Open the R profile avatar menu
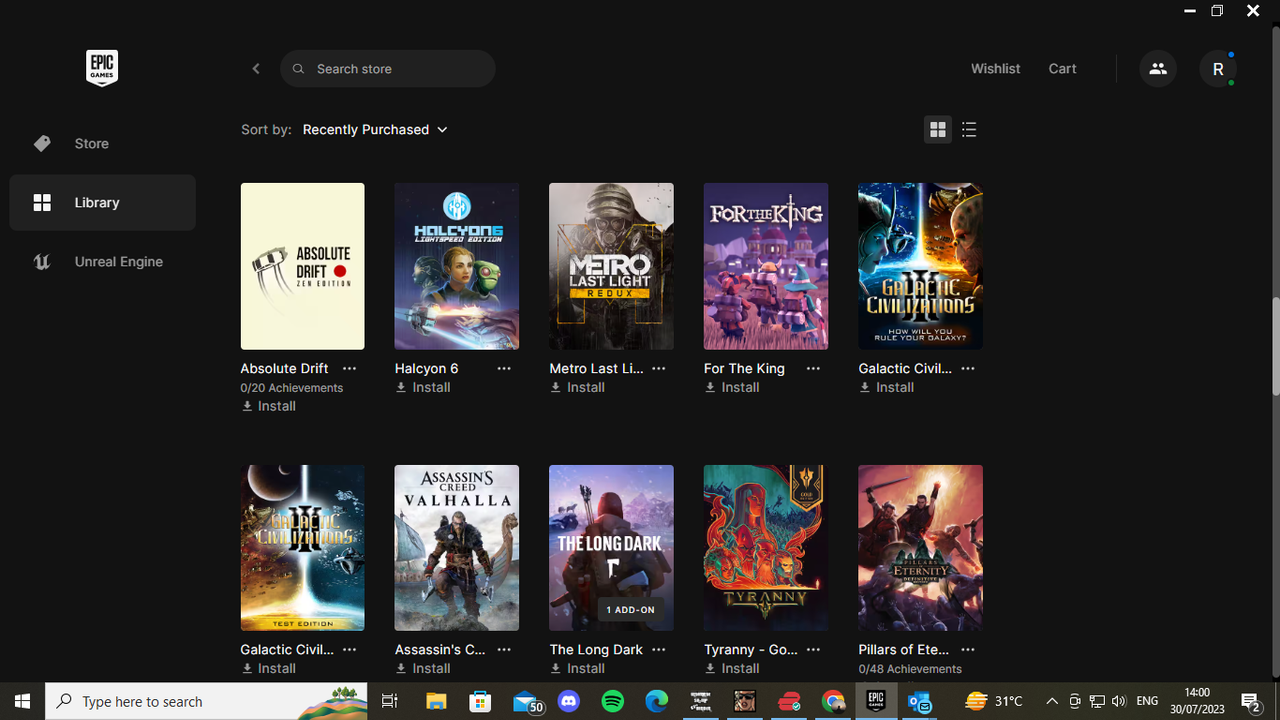This screenshot has width=1280, height=720. 1218,69
